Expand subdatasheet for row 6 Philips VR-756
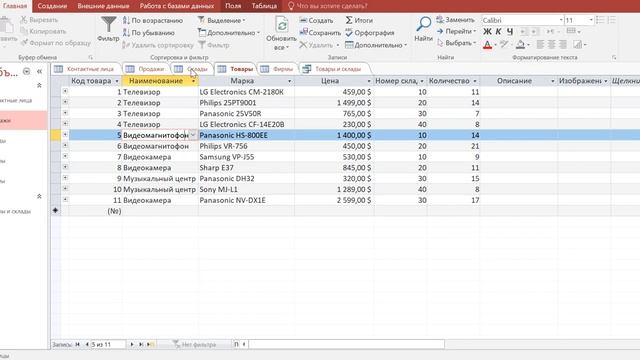The height and width of the screenshot is (360, 640). click(65, 145)
